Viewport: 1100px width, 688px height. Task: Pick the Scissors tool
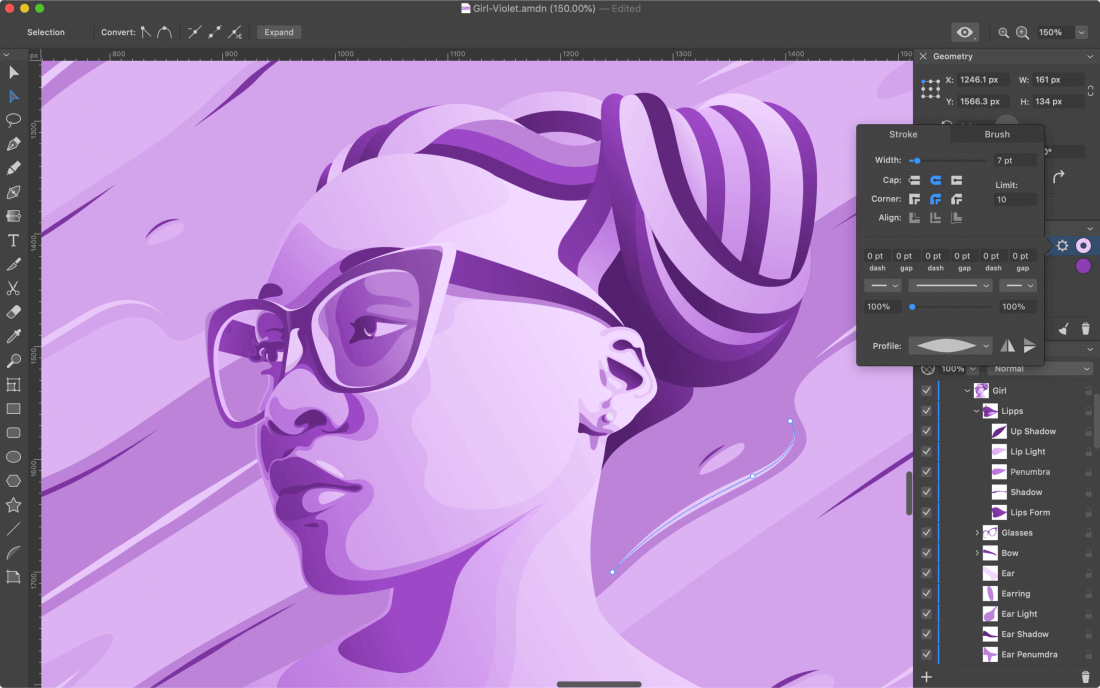click(14, 288)
